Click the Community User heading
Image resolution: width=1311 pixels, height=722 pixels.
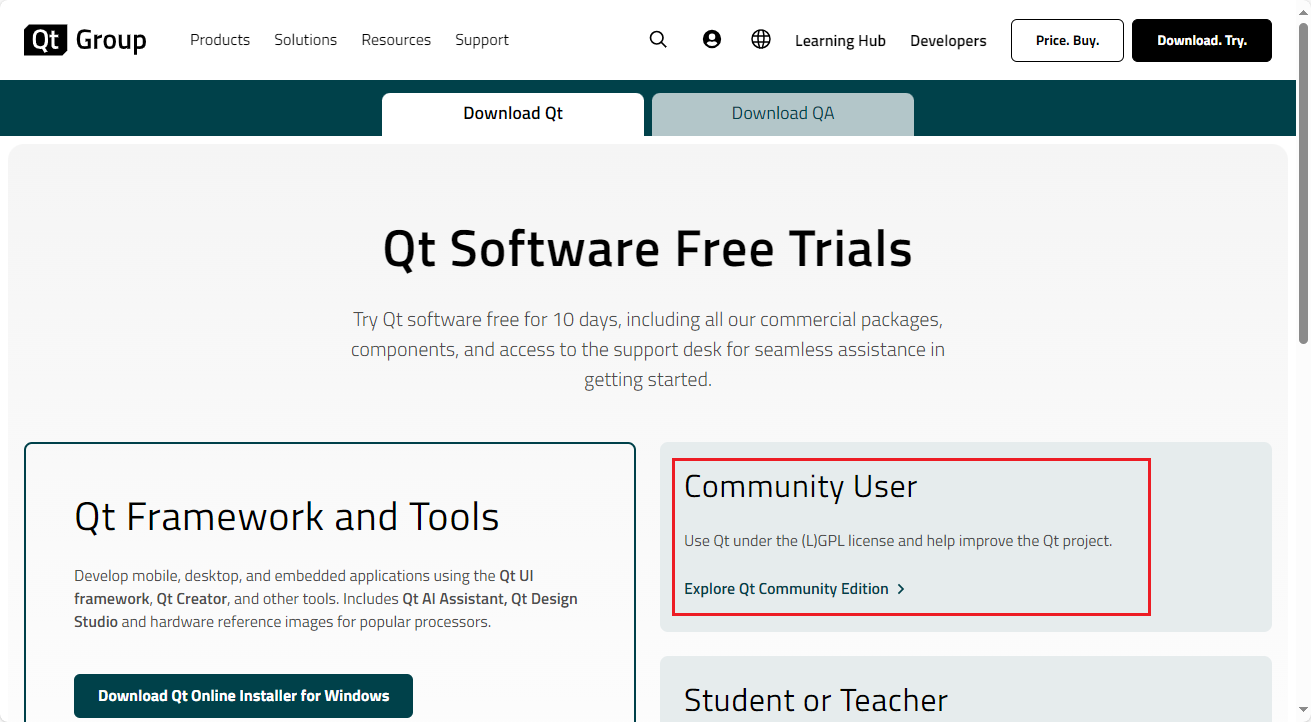(x=800, y=487)
